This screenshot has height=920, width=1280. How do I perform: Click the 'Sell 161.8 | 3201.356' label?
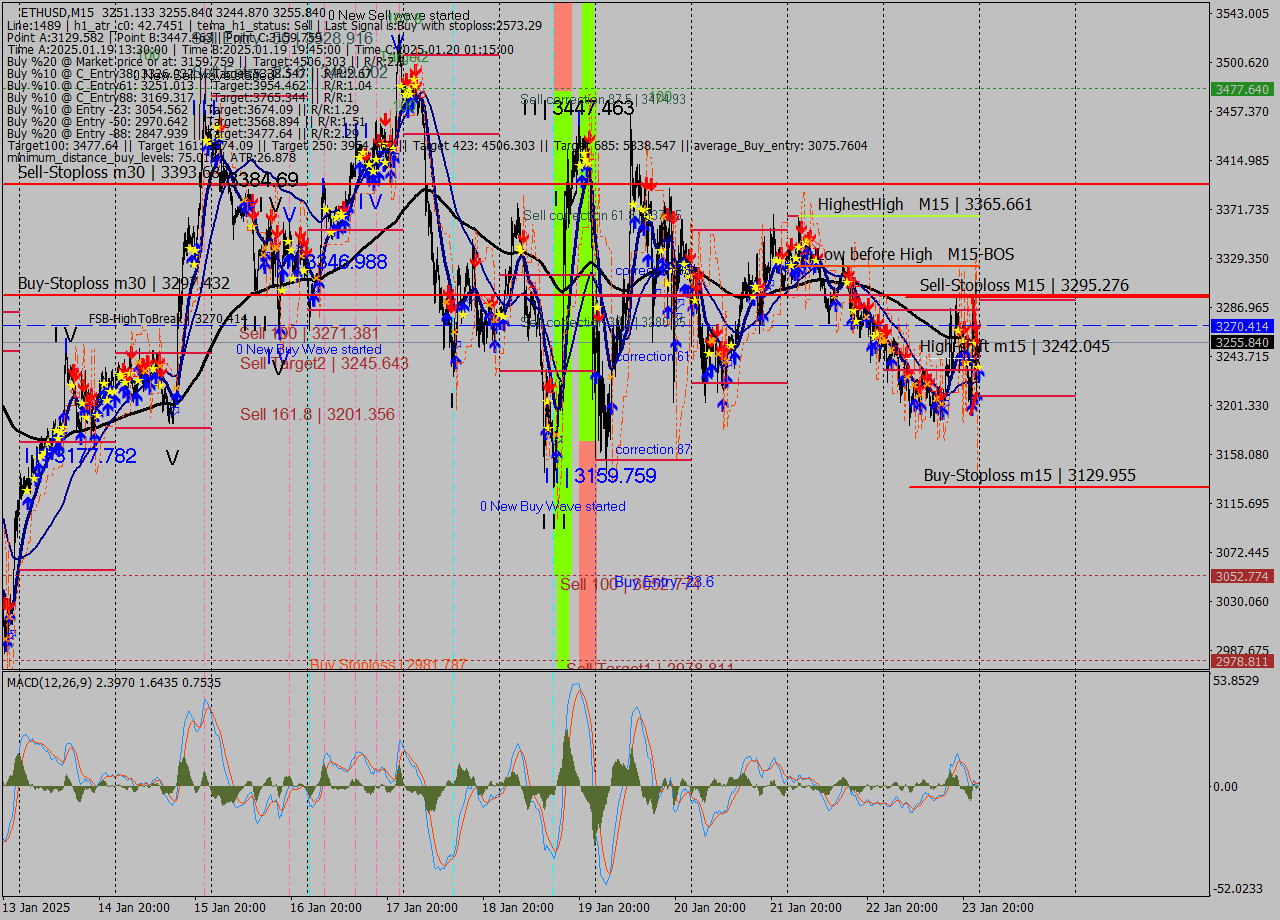coord(317,414)
